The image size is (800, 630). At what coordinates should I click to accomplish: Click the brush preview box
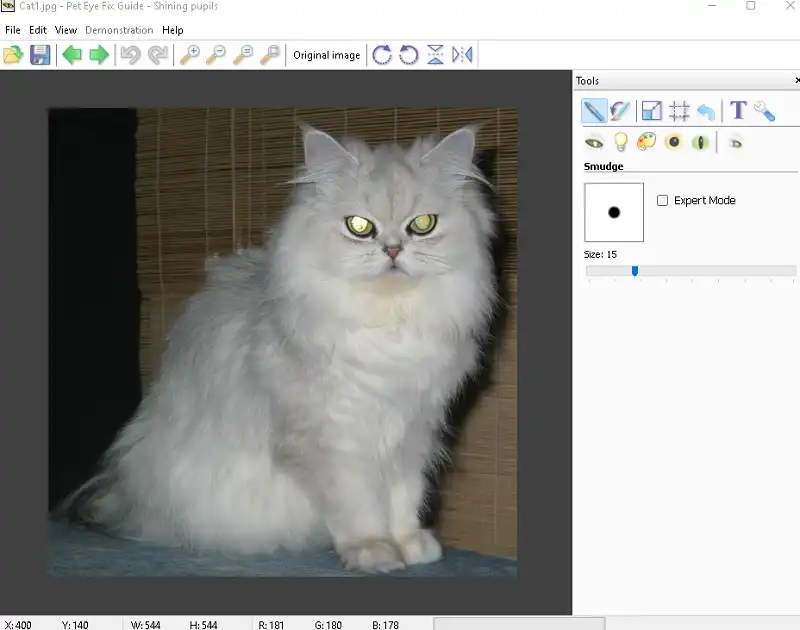tap(614, 212)
